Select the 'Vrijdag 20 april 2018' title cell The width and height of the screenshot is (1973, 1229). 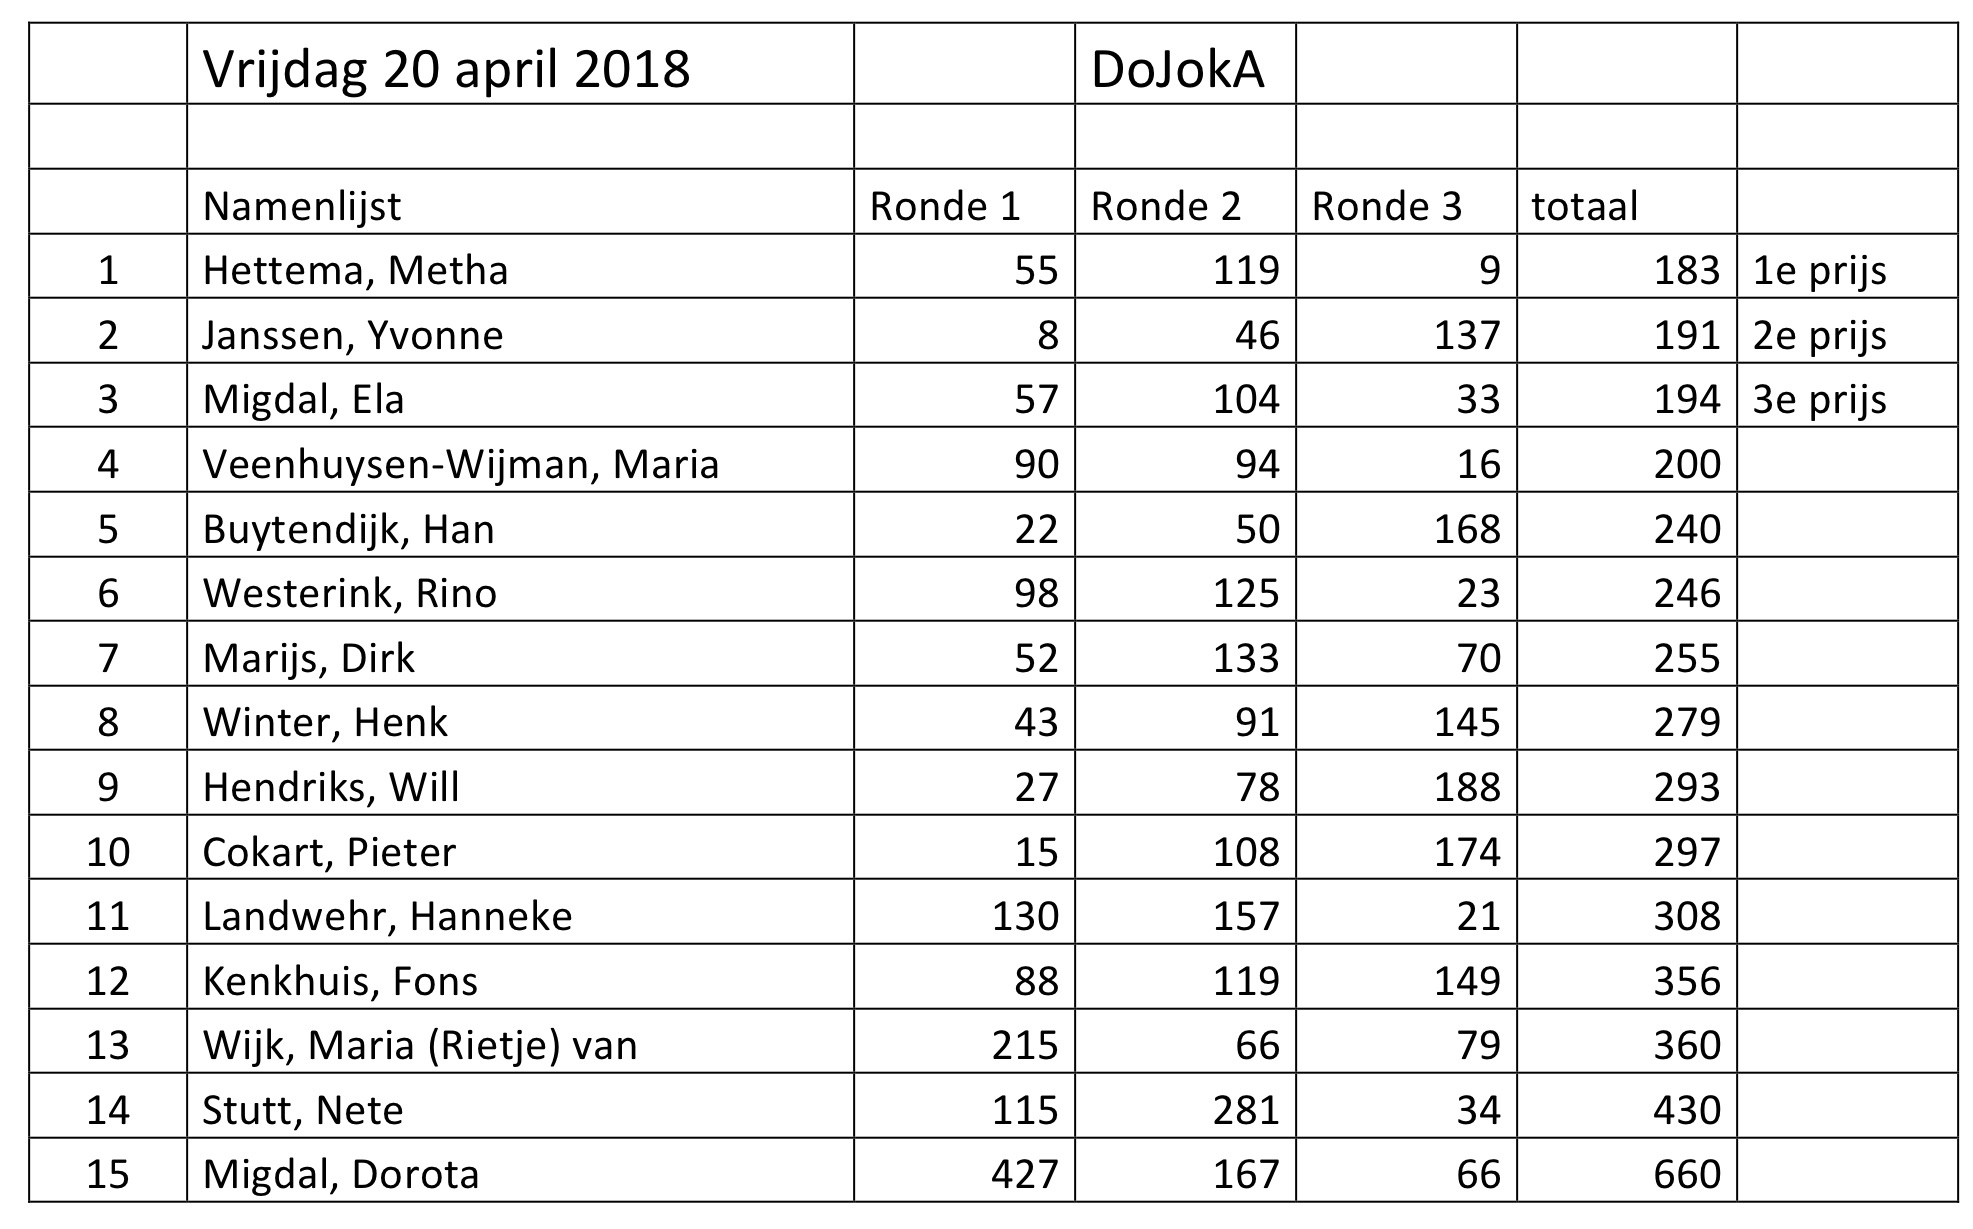[520, 64]
